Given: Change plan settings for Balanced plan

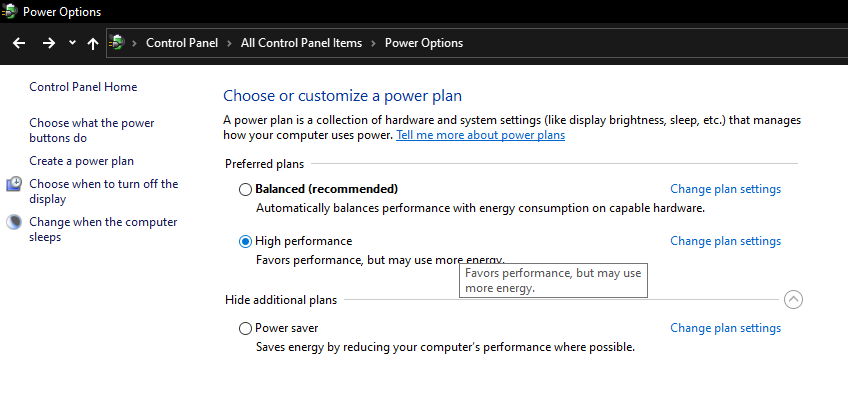Looking at the screenshot, I should 725,189.
